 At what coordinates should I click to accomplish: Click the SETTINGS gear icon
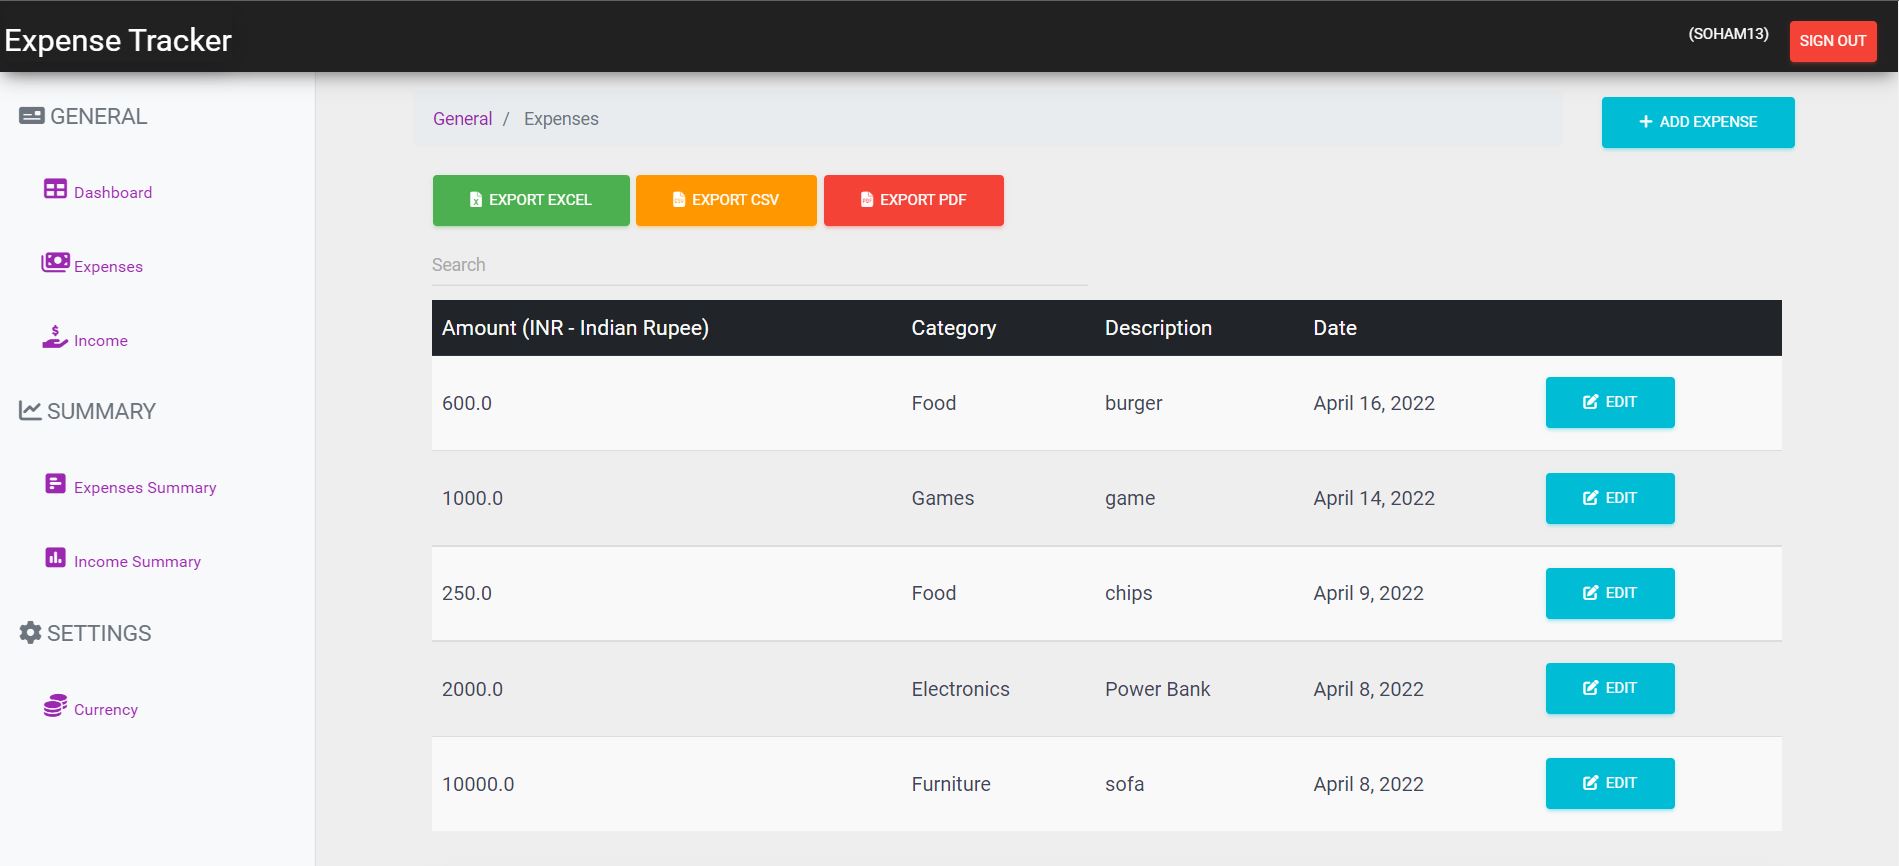pyautogui.click(x=30, y=633)
